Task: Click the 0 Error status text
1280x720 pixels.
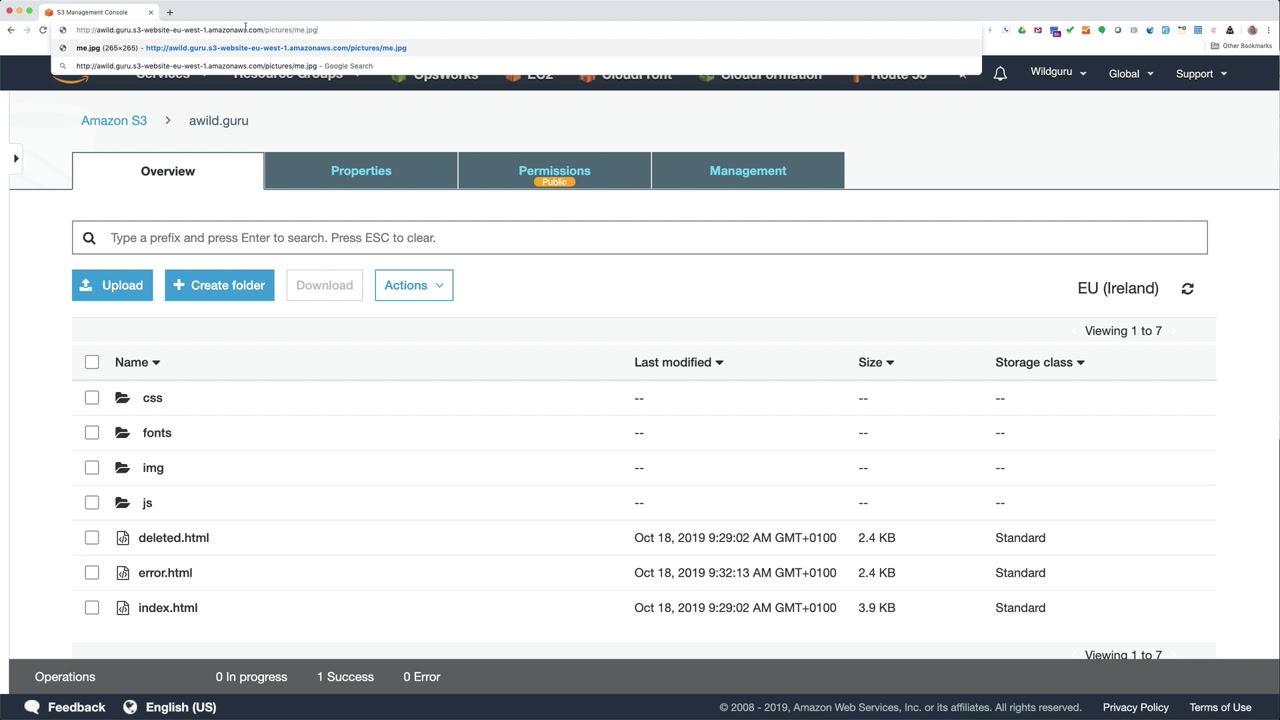Action: [x=422, y=677]
